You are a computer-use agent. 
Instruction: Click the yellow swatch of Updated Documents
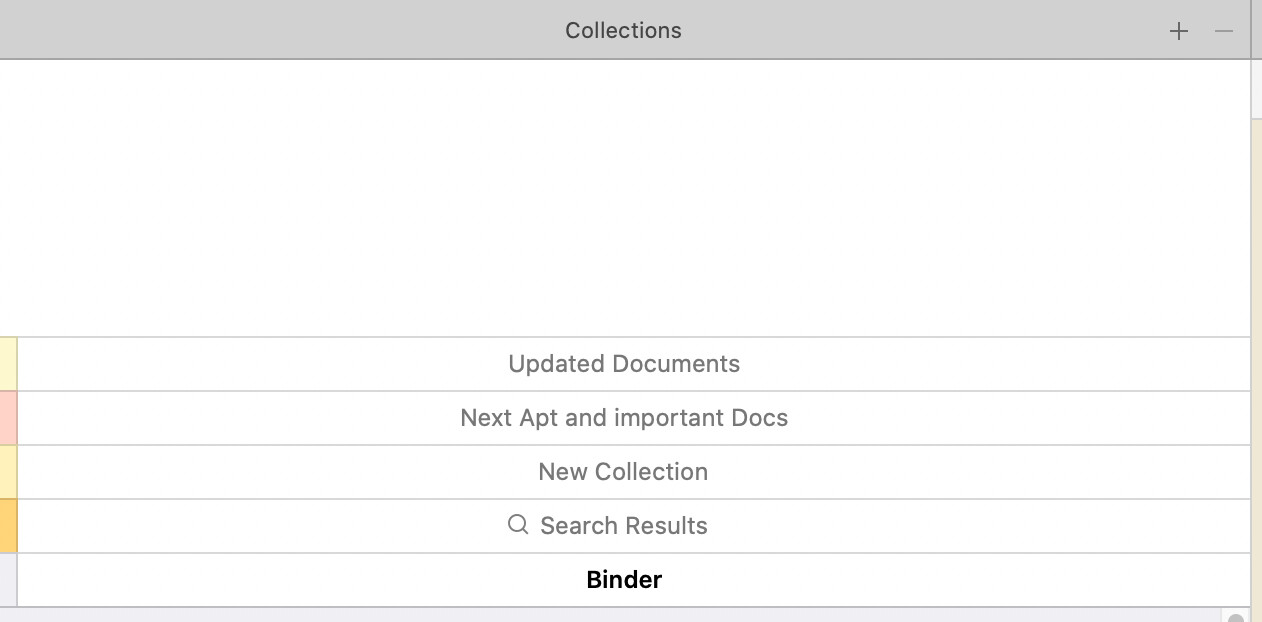(8, 364)
